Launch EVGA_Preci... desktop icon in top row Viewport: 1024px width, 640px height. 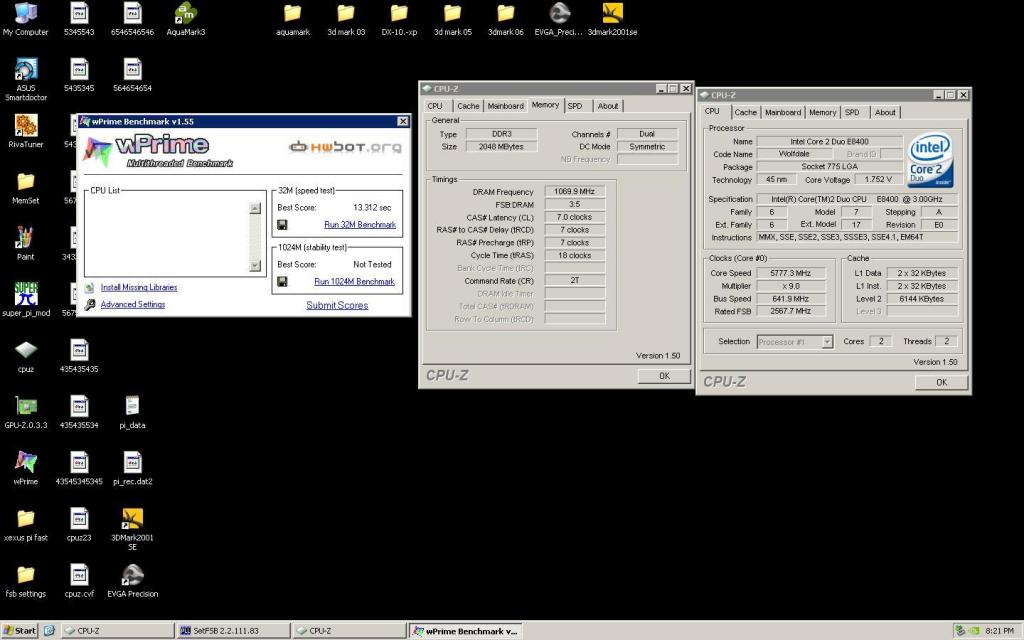point(558,19)
